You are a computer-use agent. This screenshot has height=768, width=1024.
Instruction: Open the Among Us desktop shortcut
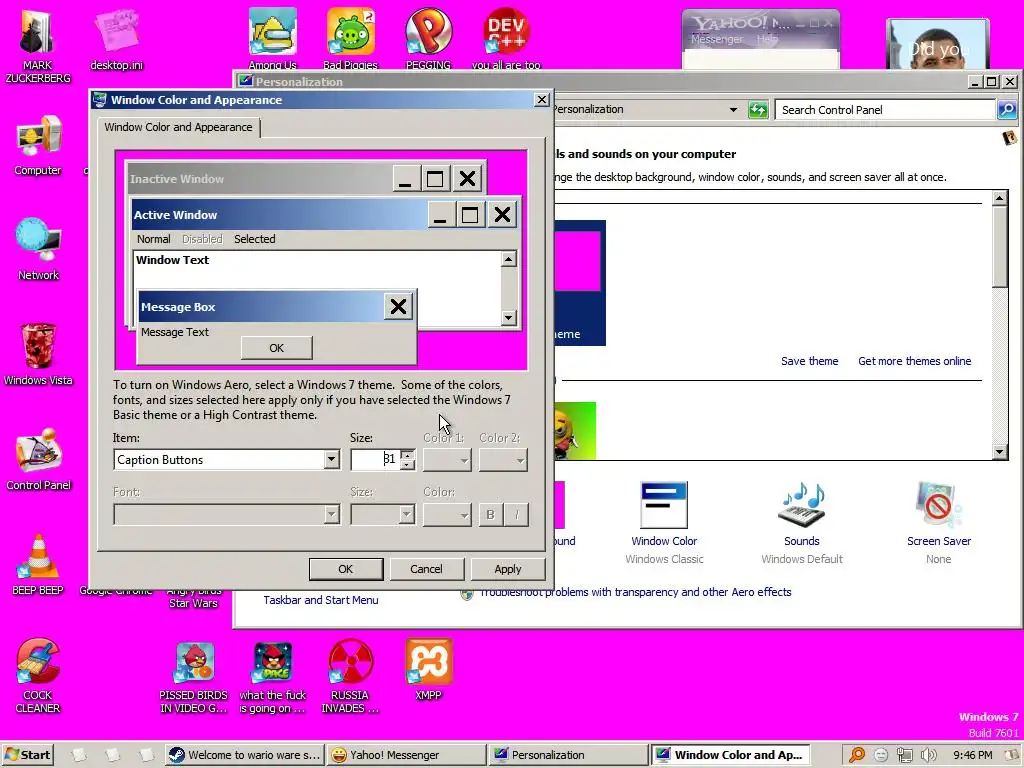coord(272,38)
